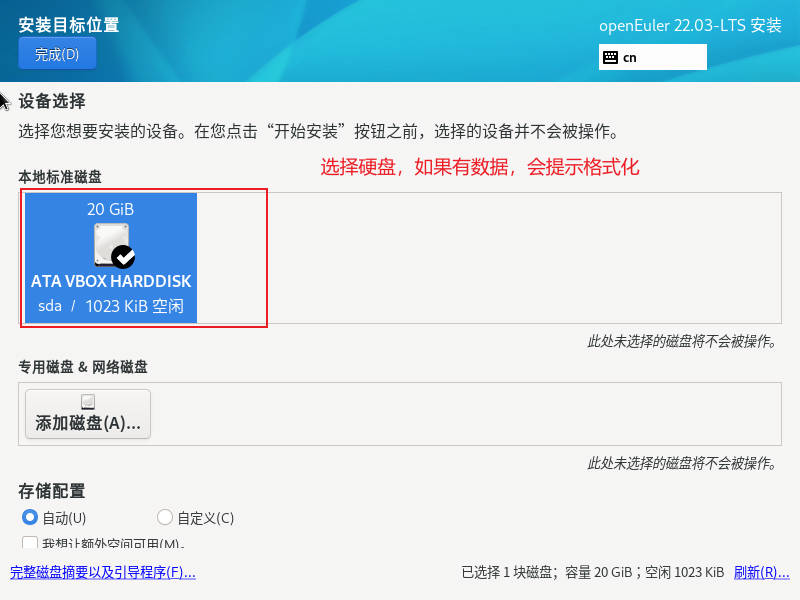The width and height of the screenshot is (800, 600).
Task: Click the cn keyboard layout indicator box
Action: (x=653, y=57)
